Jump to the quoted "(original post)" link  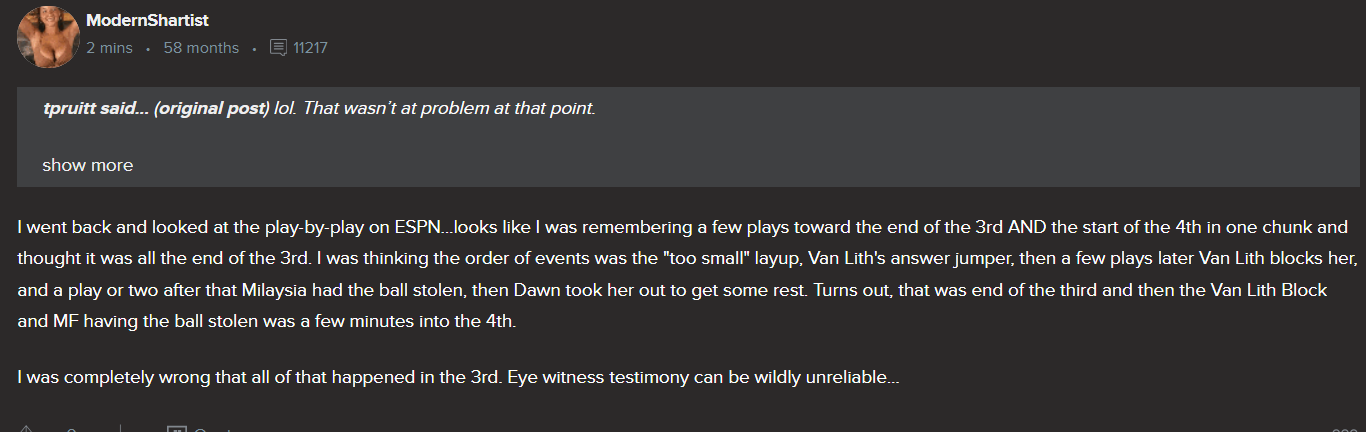point(211,108)
